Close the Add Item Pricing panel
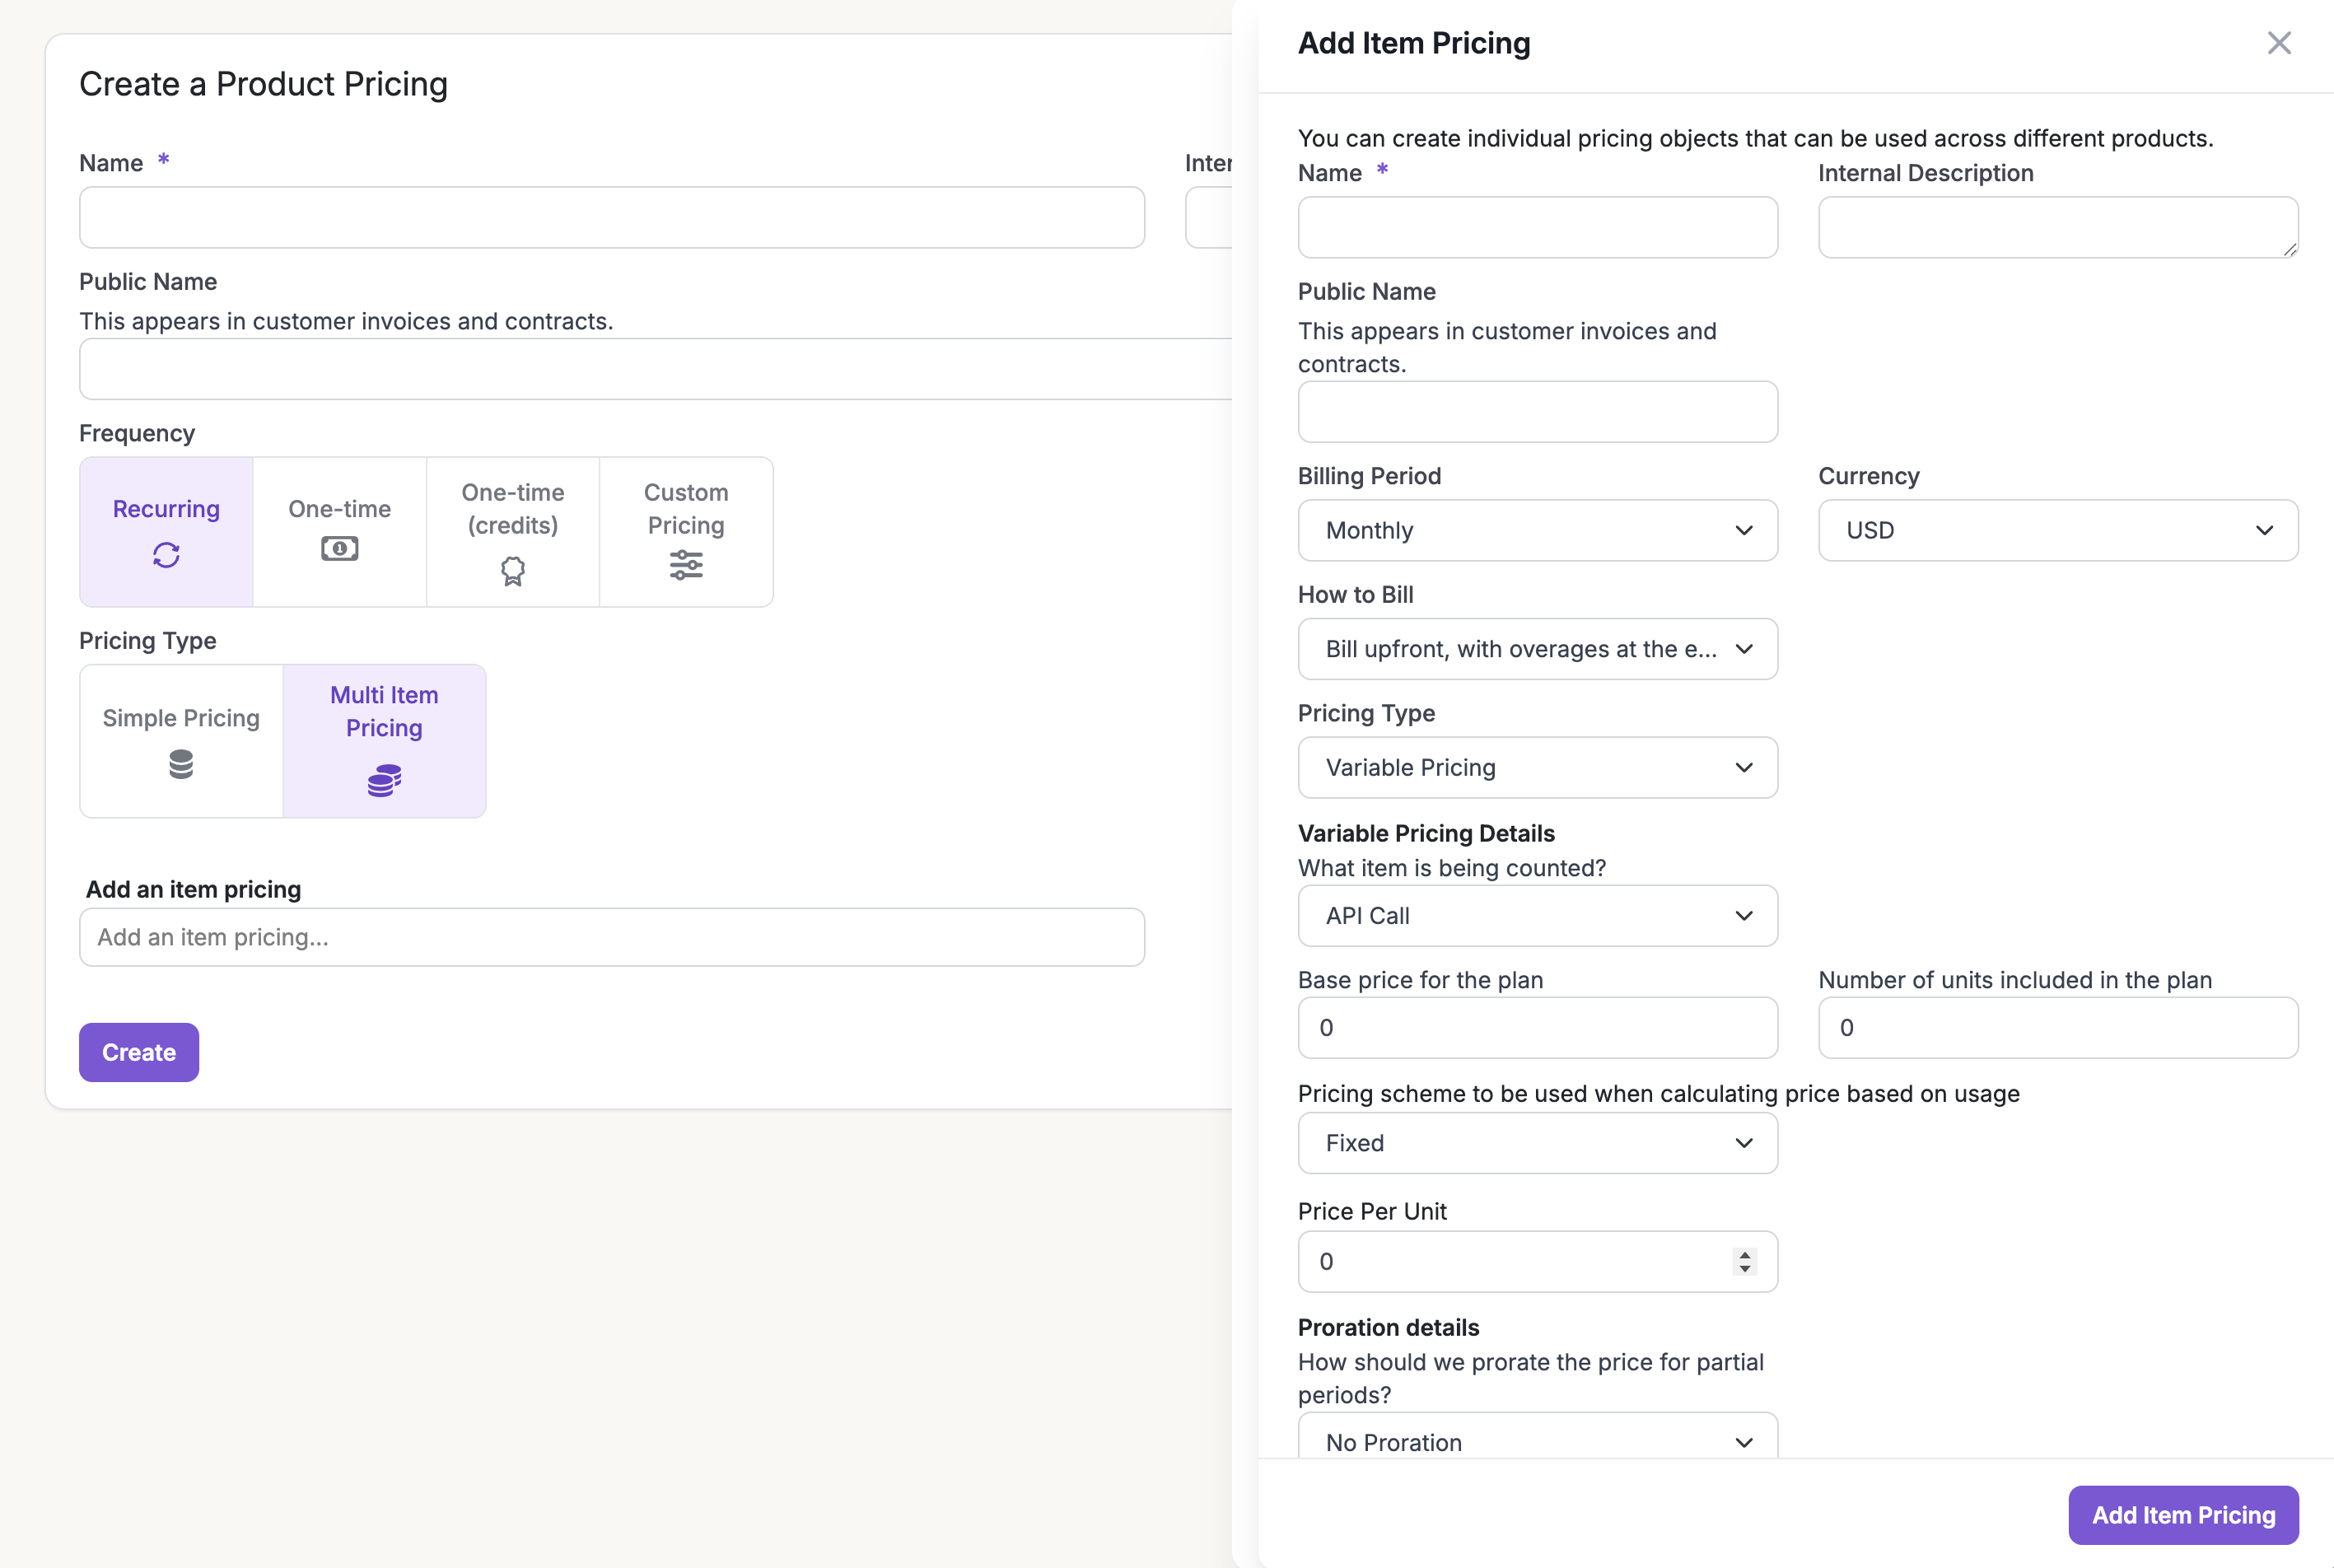The image size is (2334, 1568). pyautogui.click(x=2278, y=43)
